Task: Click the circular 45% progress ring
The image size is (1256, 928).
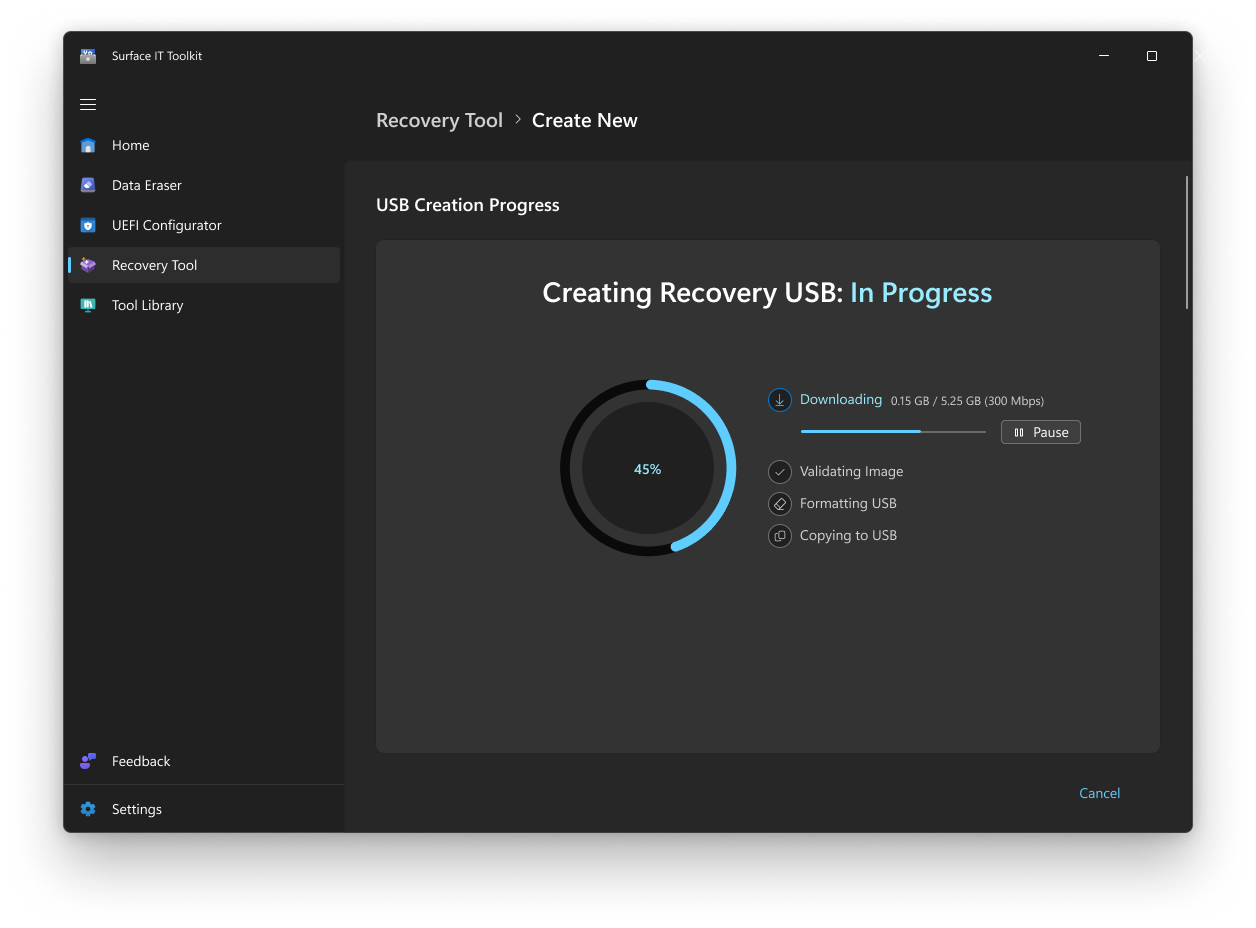Action: pos(648,468)
